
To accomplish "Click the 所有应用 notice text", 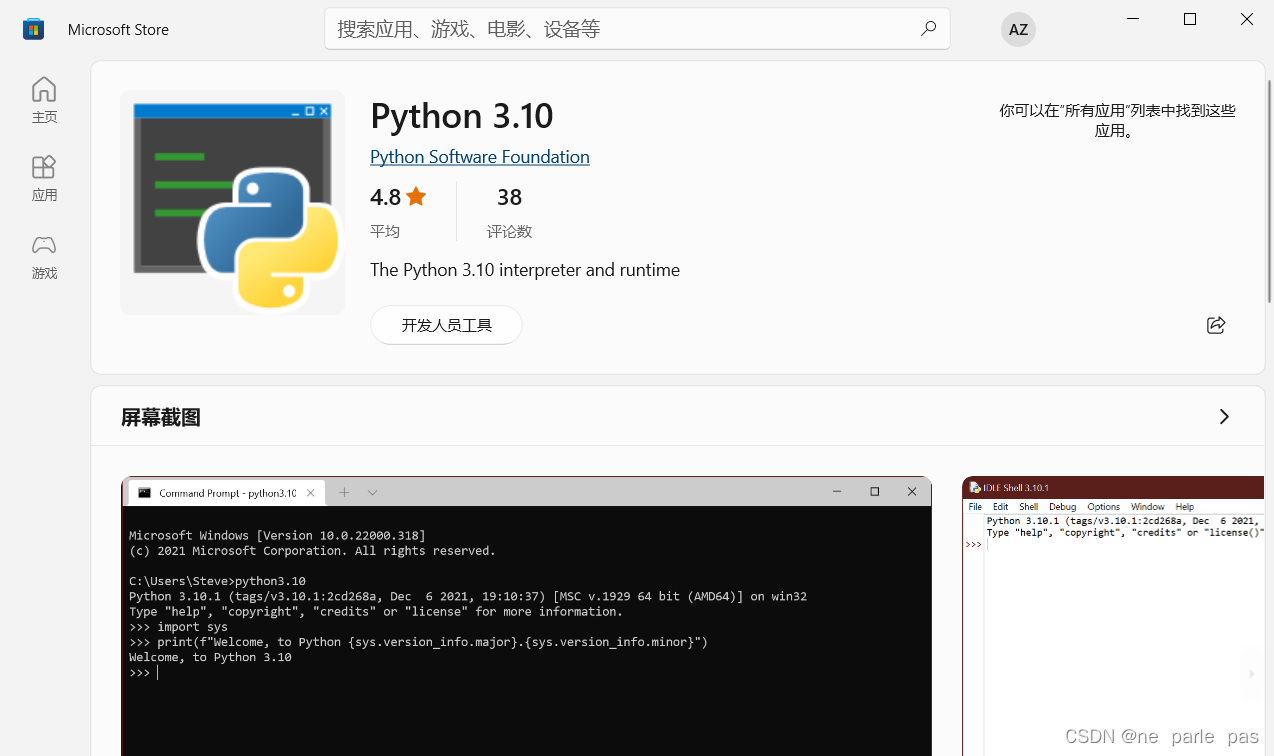I will point(1117,121).
